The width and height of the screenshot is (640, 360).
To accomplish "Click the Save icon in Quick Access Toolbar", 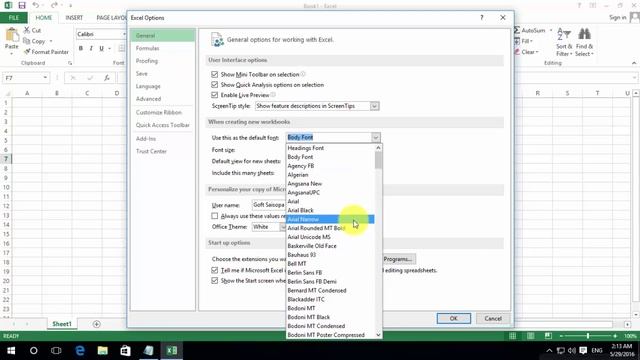I will click(x=22, y=5).
